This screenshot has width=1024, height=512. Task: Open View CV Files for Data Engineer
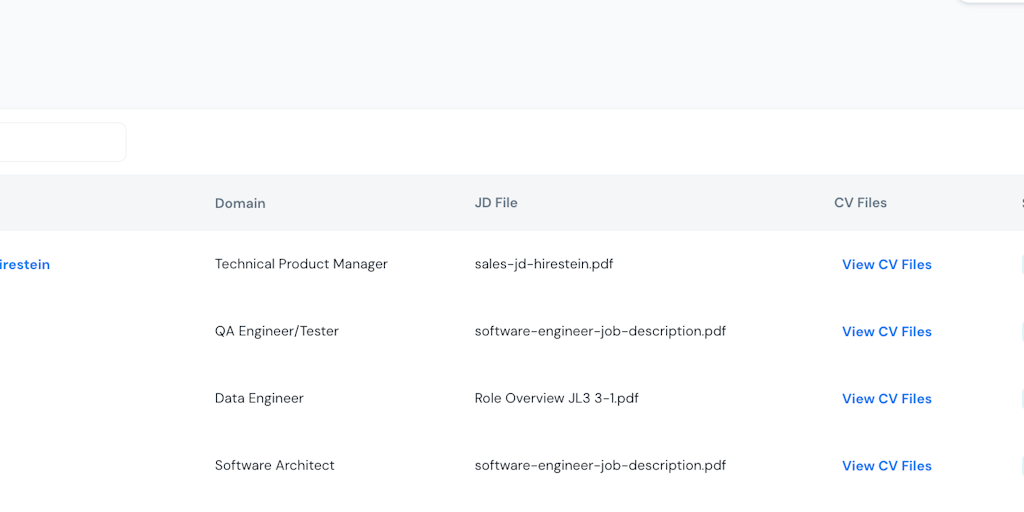tap(886, 399)
